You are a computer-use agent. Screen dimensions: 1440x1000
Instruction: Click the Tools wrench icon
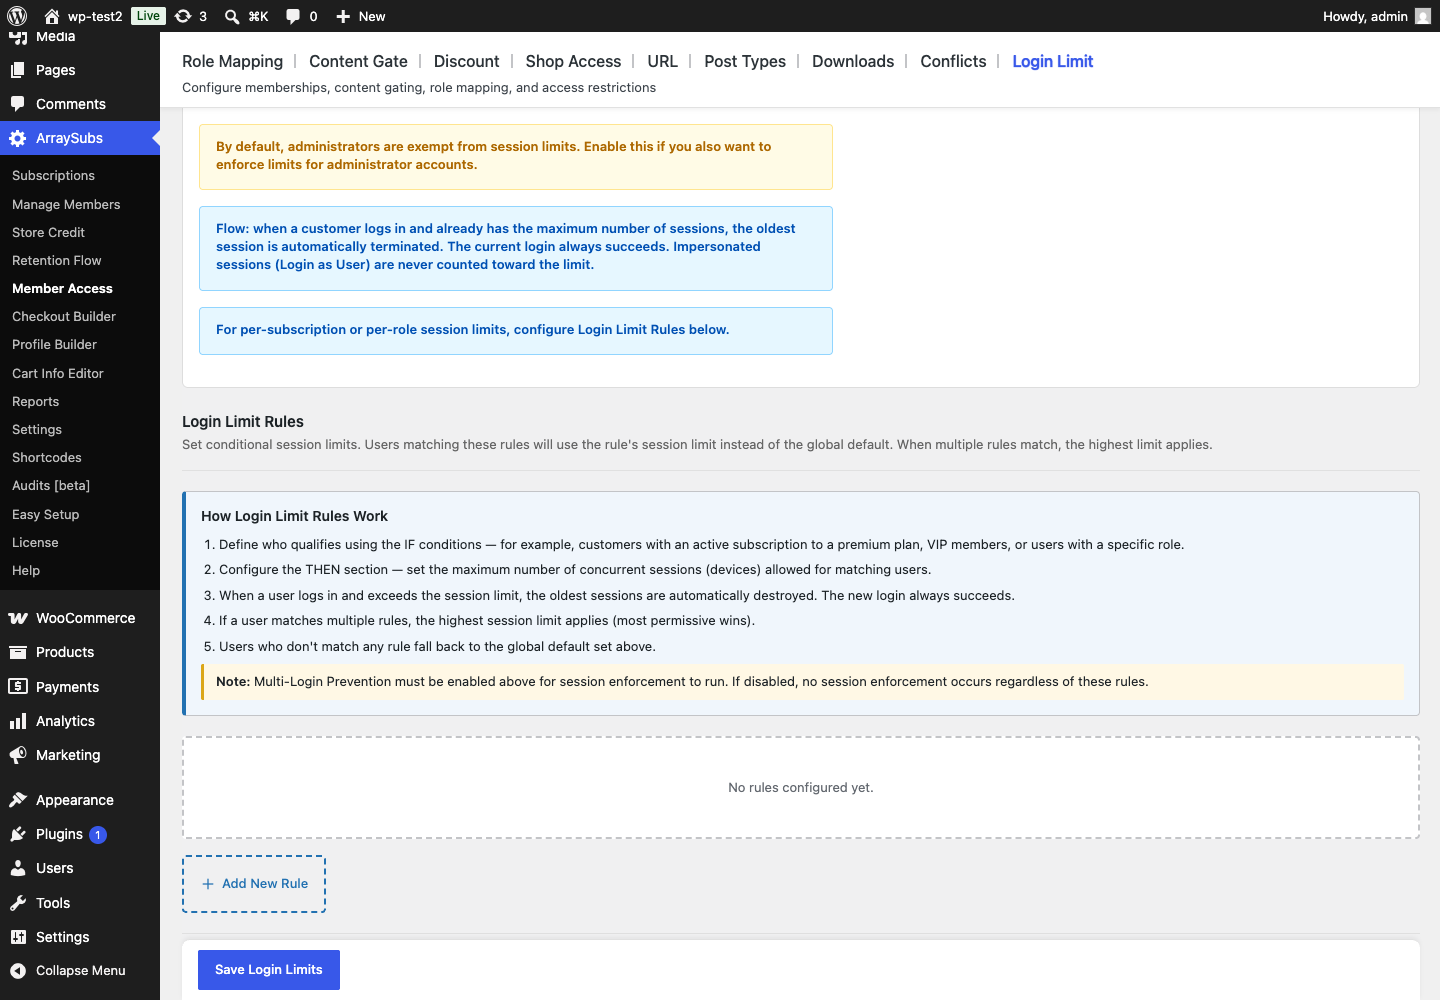[x=18, y=903]
